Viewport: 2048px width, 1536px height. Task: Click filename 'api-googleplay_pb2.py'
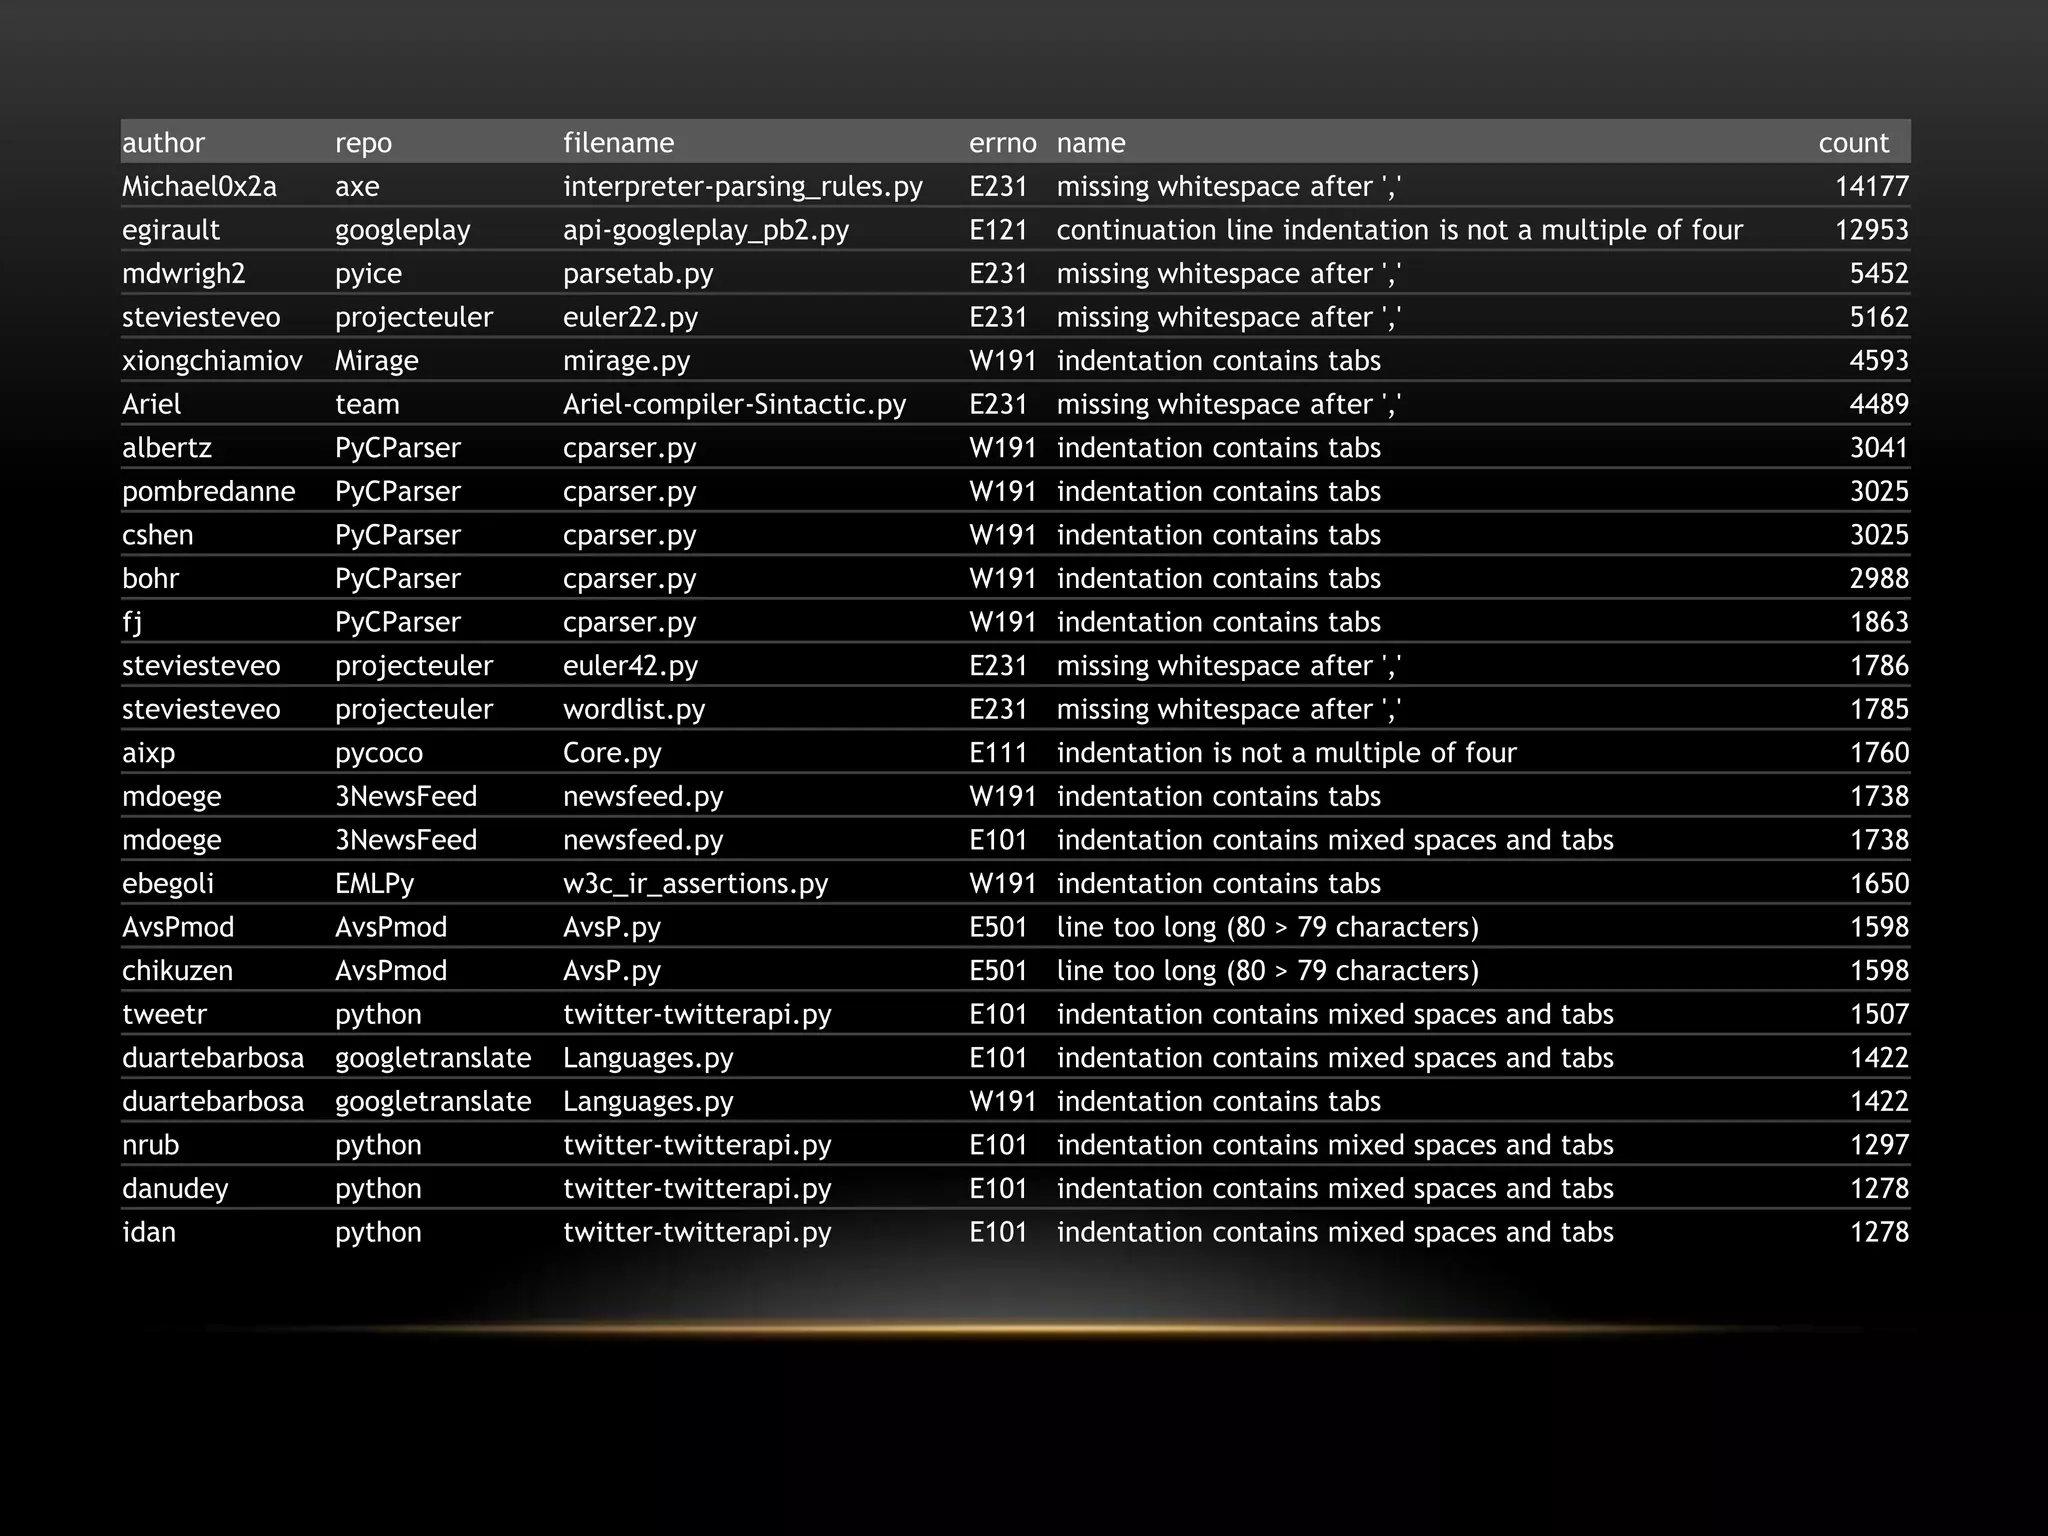pyautogui.click(x=705, y=231)
